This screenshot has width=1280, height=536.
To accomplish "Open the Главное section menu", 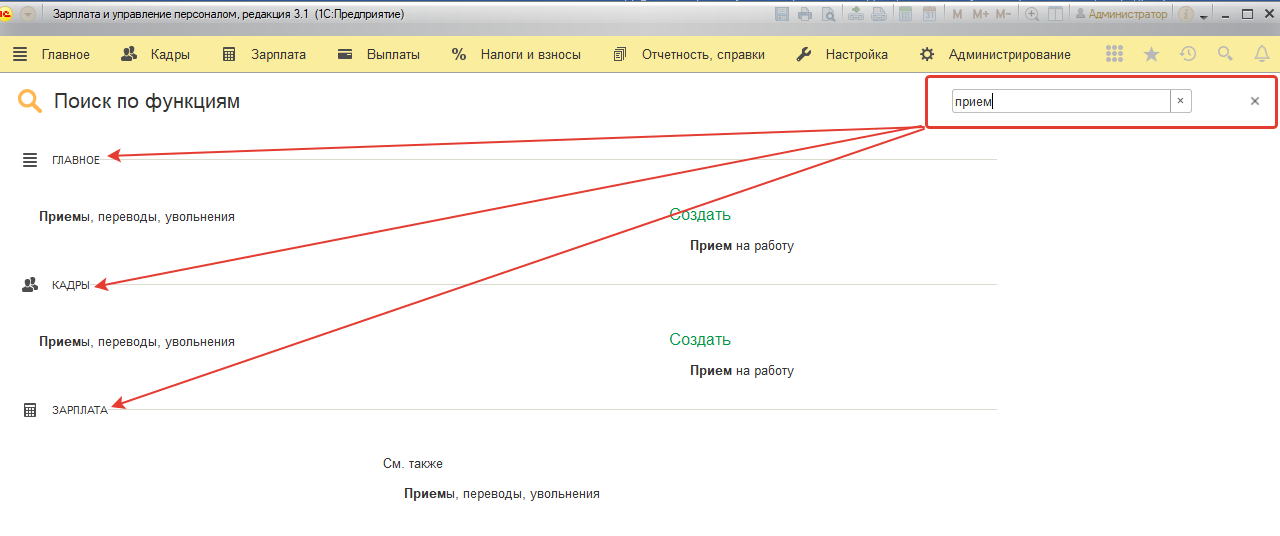I will (x=52, y=55).
